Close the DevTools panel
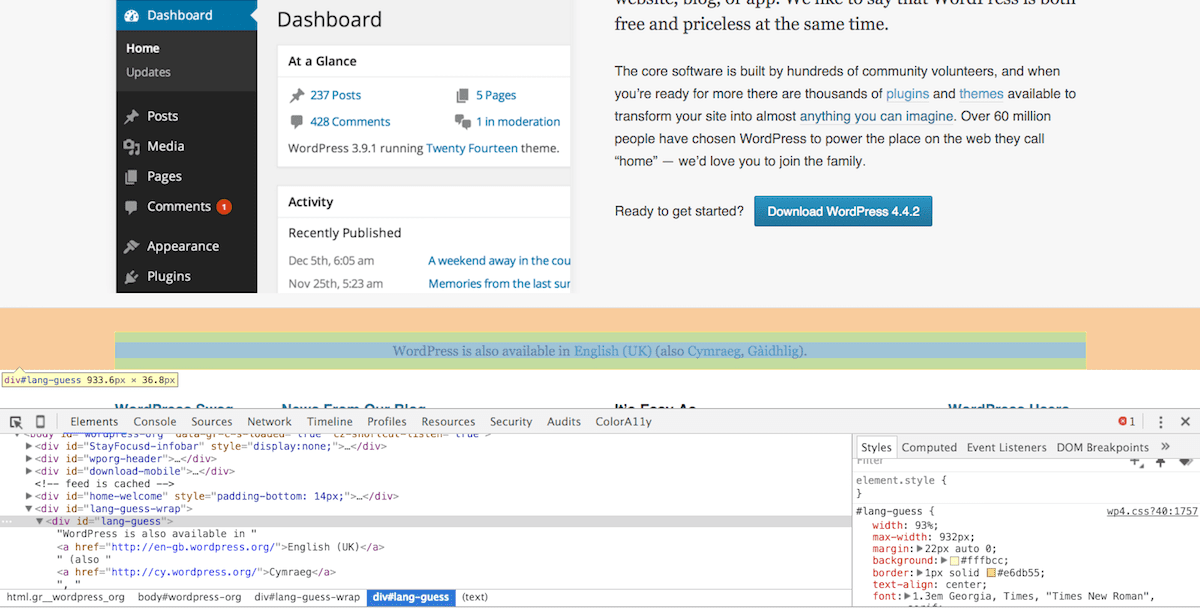The height and width of the screenshot is (608, 1200). [1185, 422]
